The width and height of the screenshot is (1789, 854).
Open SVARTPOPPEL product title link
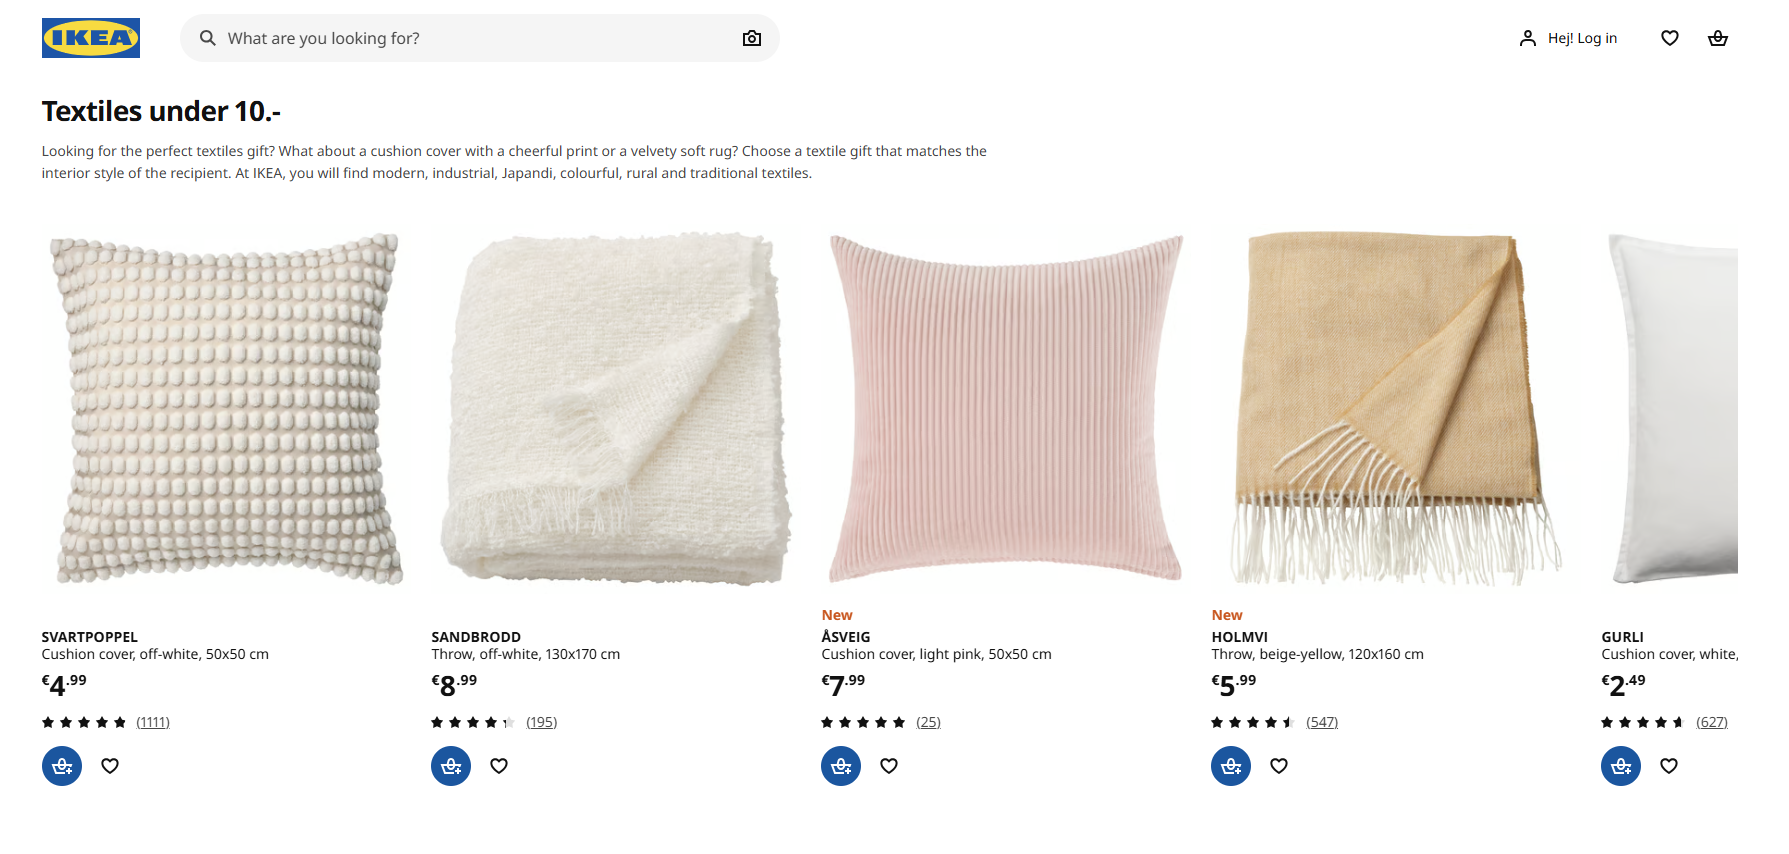(90, 637)
